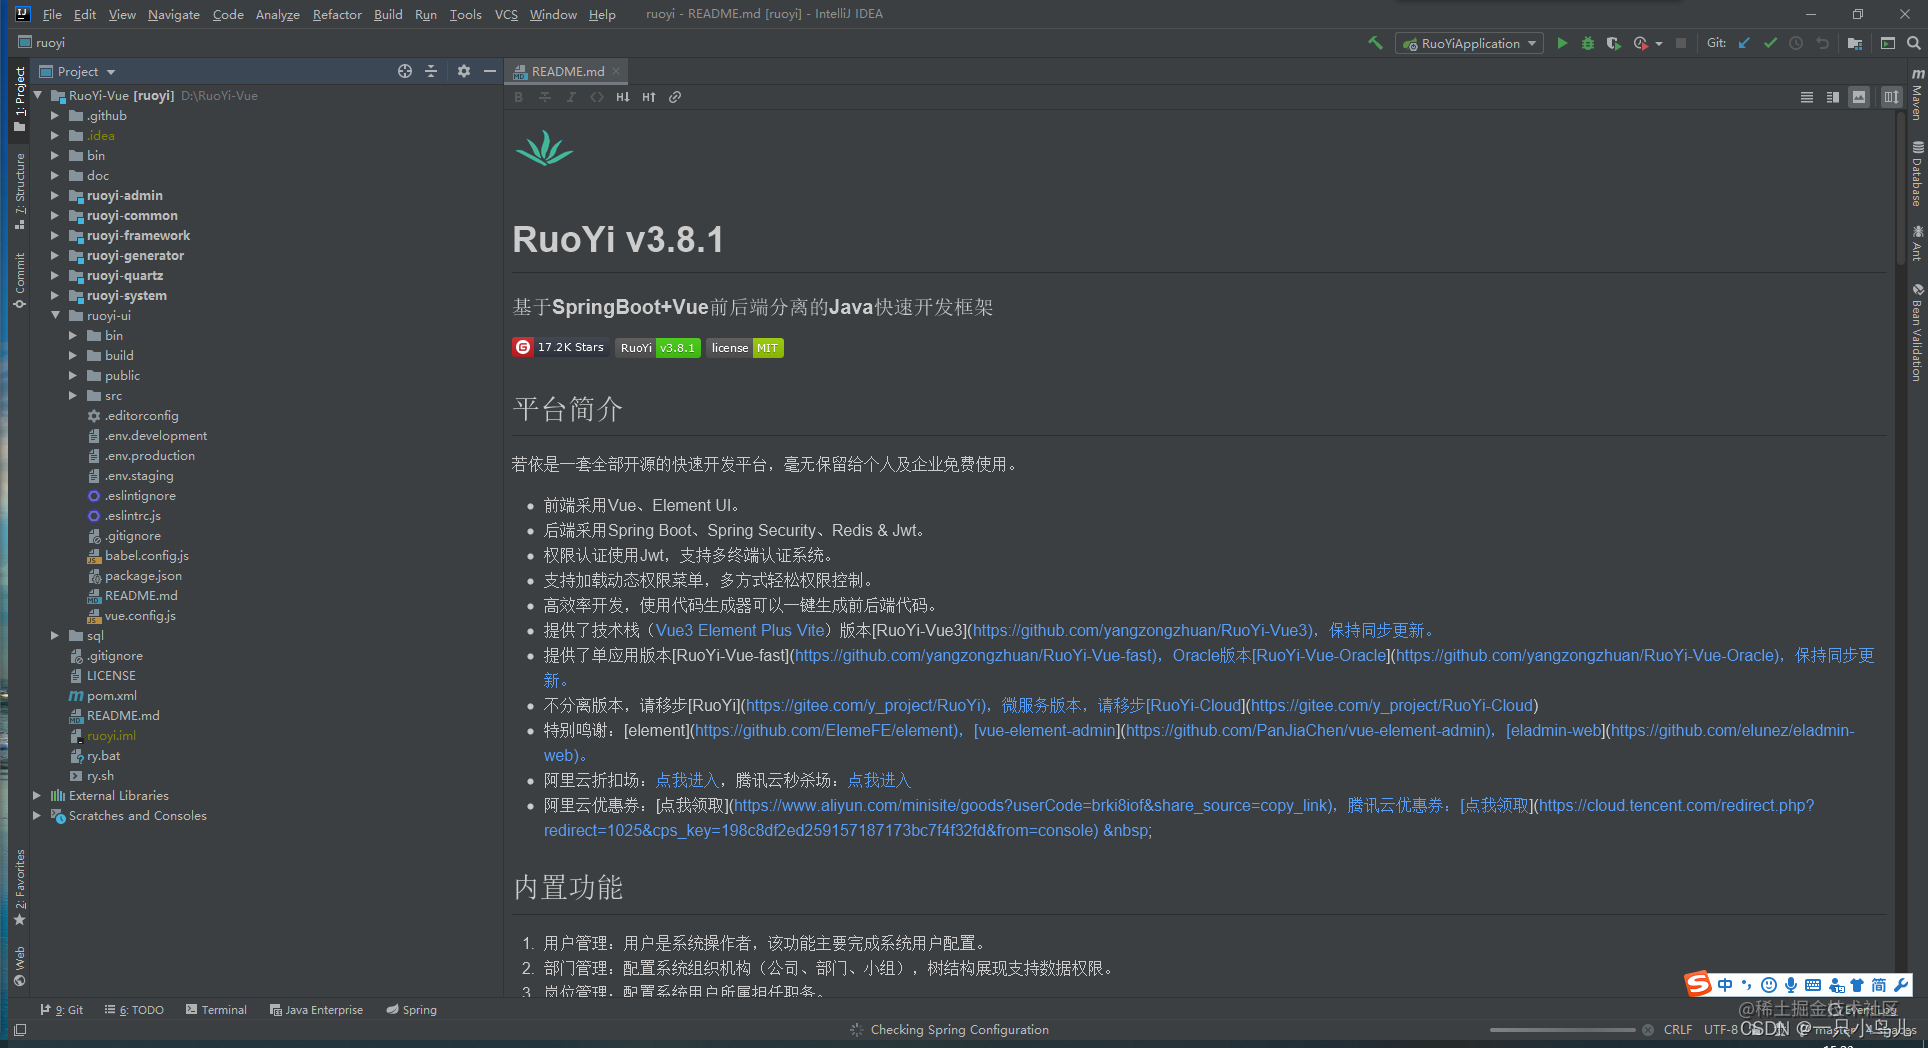Open the Web tool window
The image size is (1928, 1048).
(x=19, y=966)
